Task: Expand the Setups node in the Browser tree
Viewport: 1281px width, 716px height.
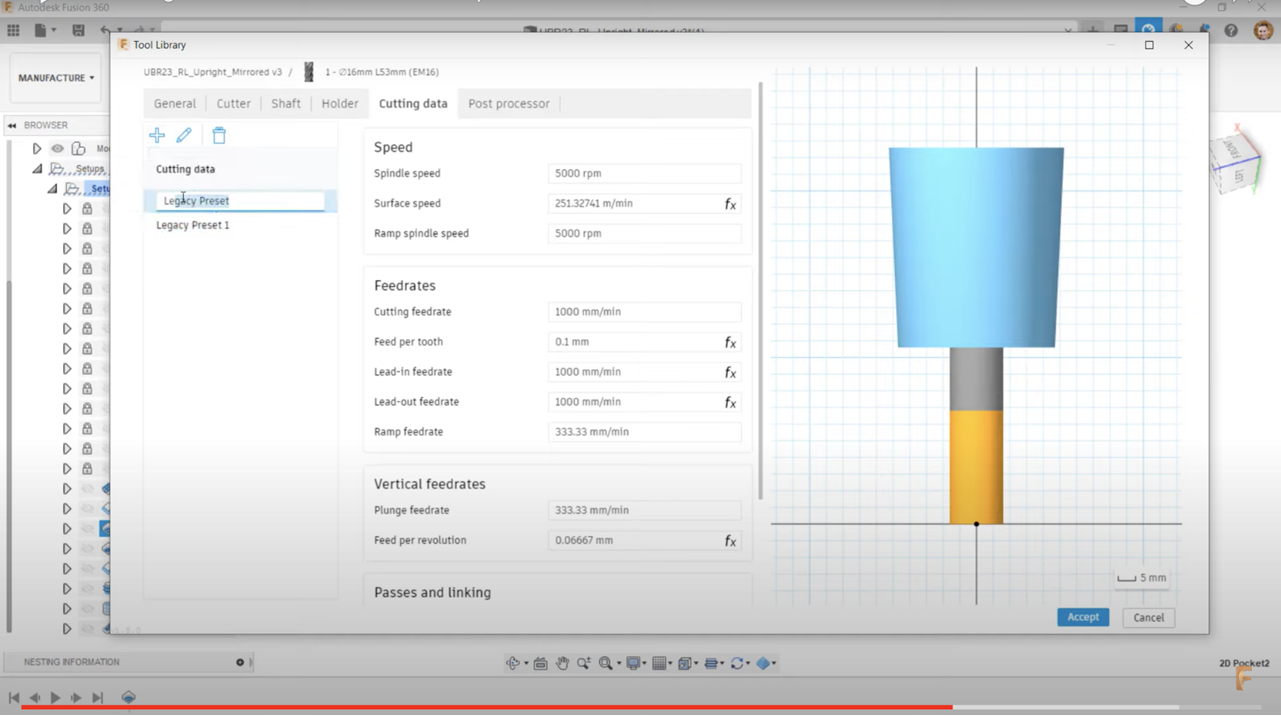Action: [35, 168]
